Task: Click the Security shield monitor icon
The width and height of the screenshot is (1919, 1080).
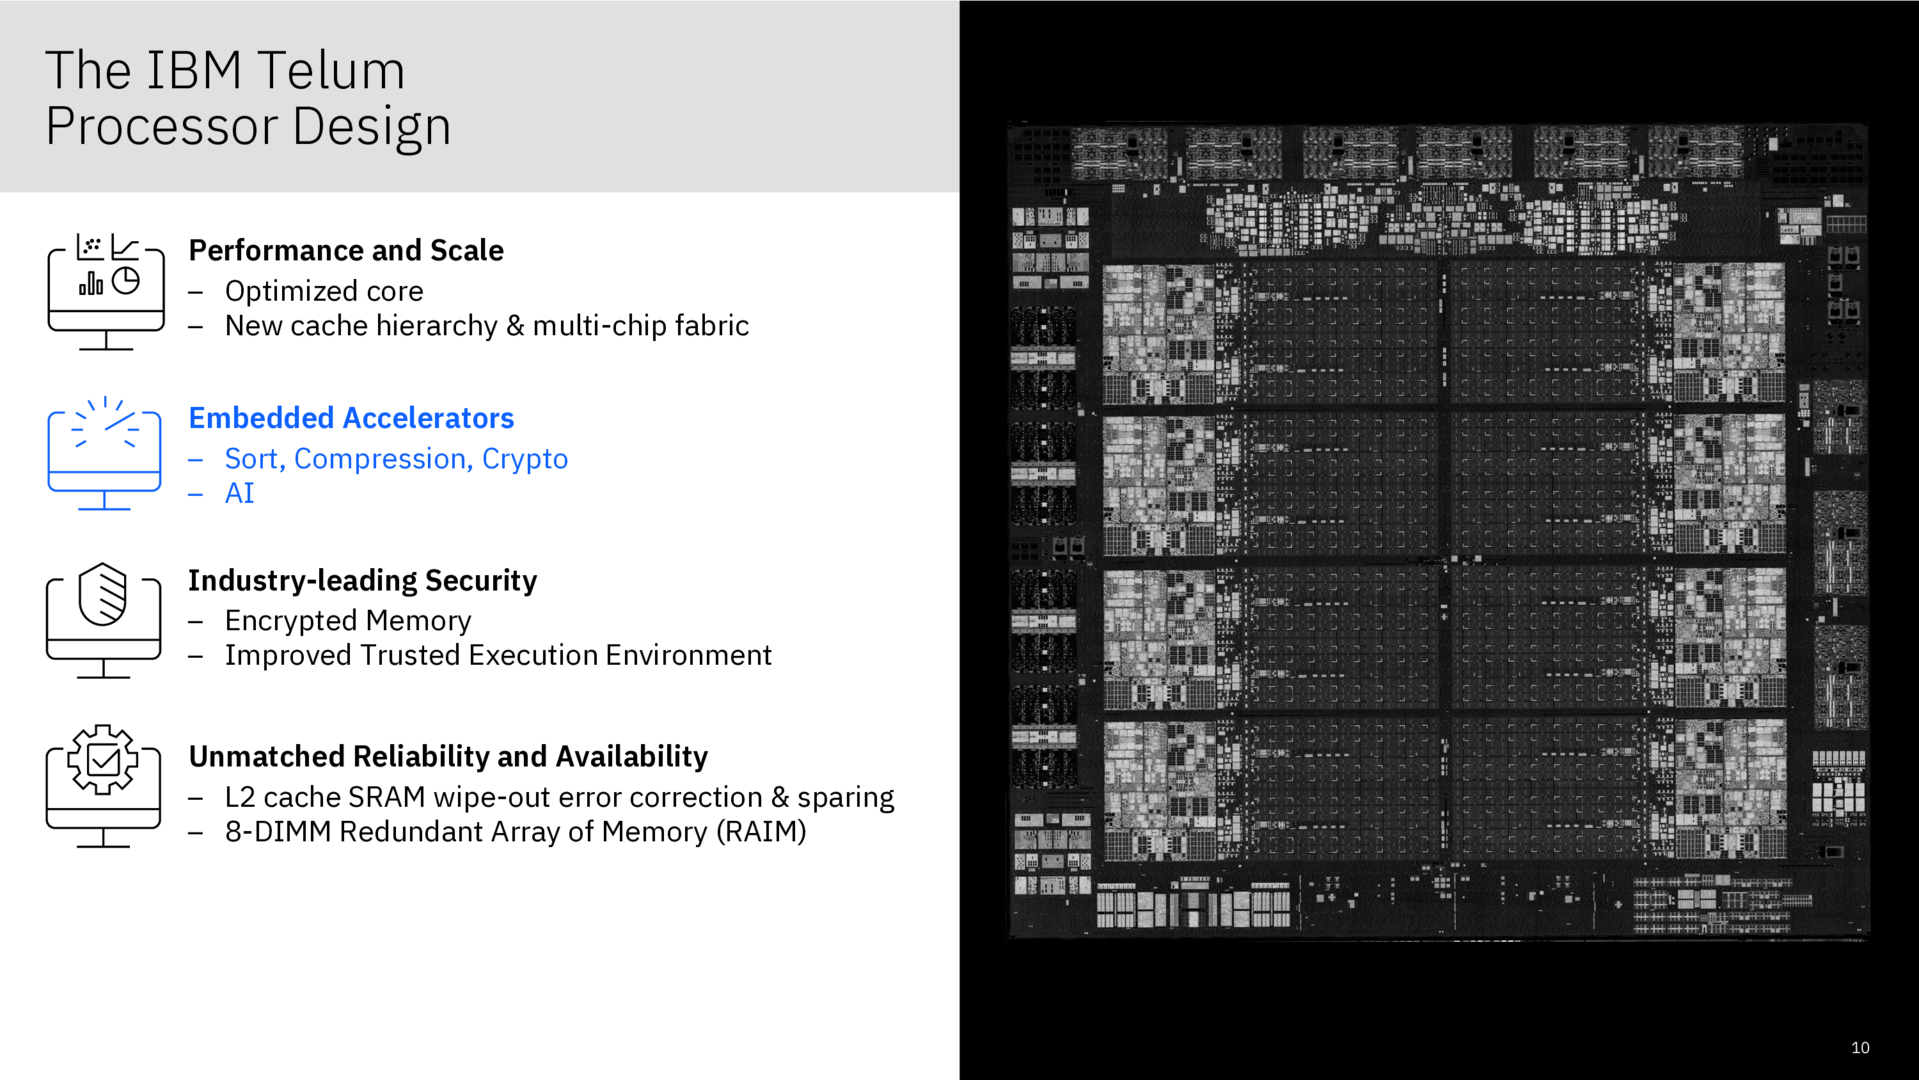Action: (x=104, y=620)
